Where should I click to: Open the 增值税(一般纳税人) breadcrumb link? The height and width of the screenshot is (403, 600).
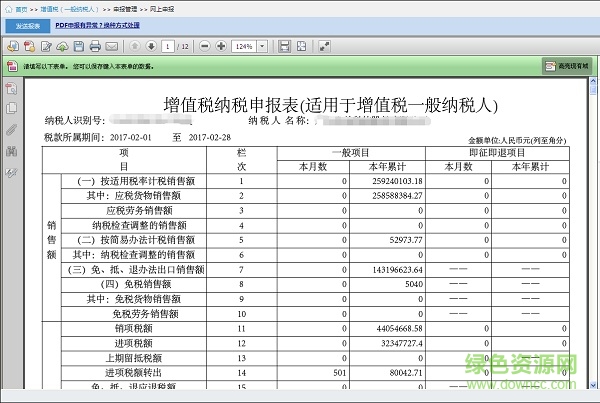(x=69, y=9)
